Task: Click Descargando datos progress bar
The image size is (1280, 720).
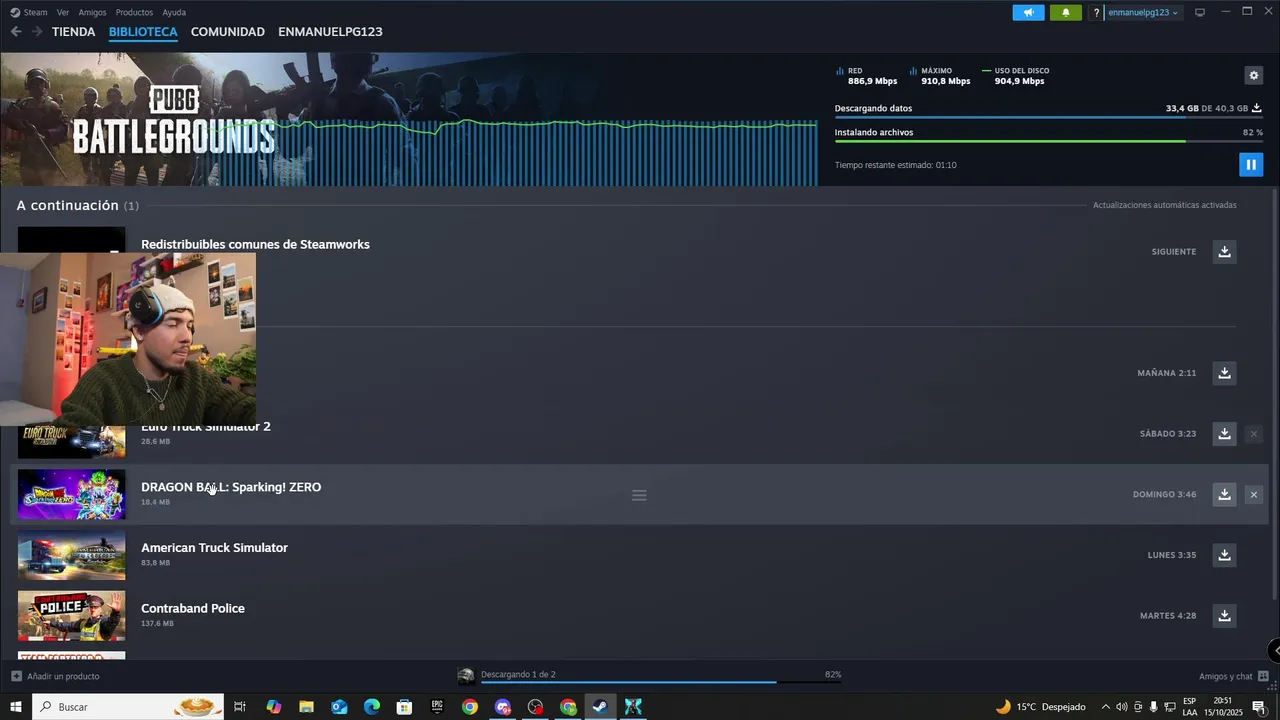Action: click(x=1048, y=118)
